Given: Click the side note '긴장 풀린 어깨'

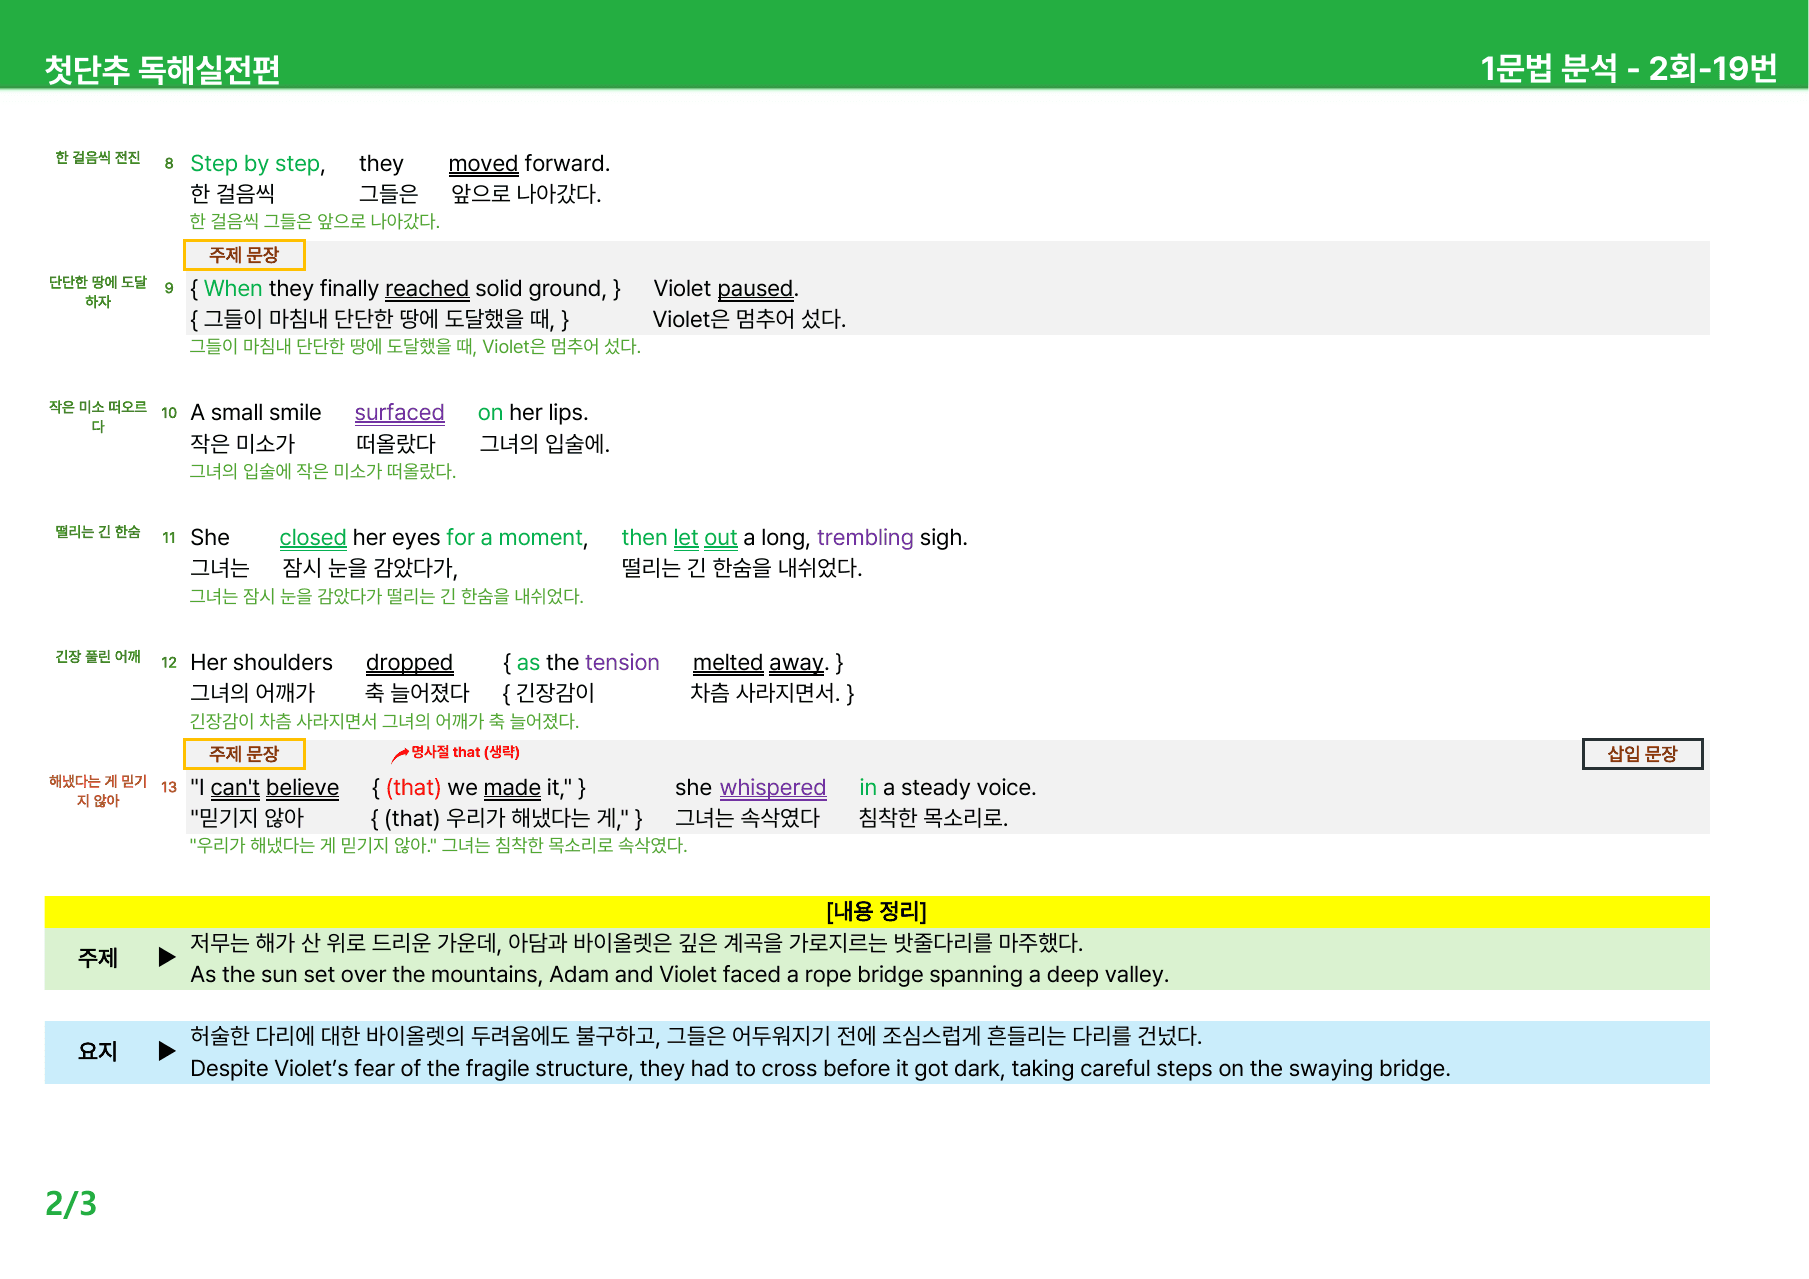Looking at the screenshot, I should click(98, 656).
